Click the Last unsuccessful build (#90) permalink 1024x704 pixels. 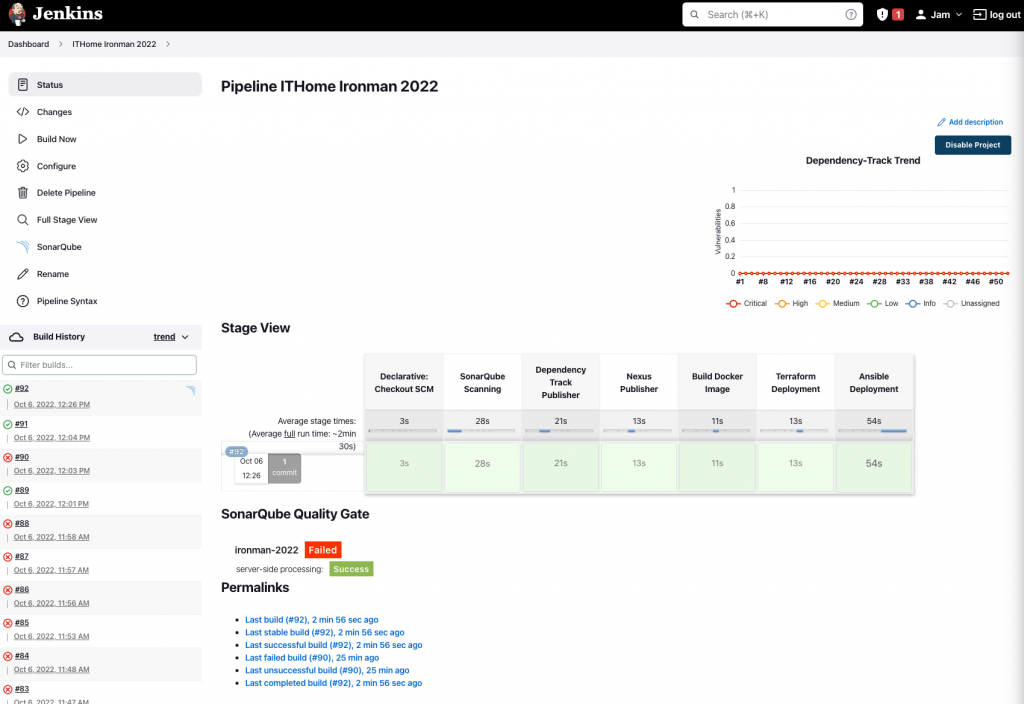click(x=327, y=671)
